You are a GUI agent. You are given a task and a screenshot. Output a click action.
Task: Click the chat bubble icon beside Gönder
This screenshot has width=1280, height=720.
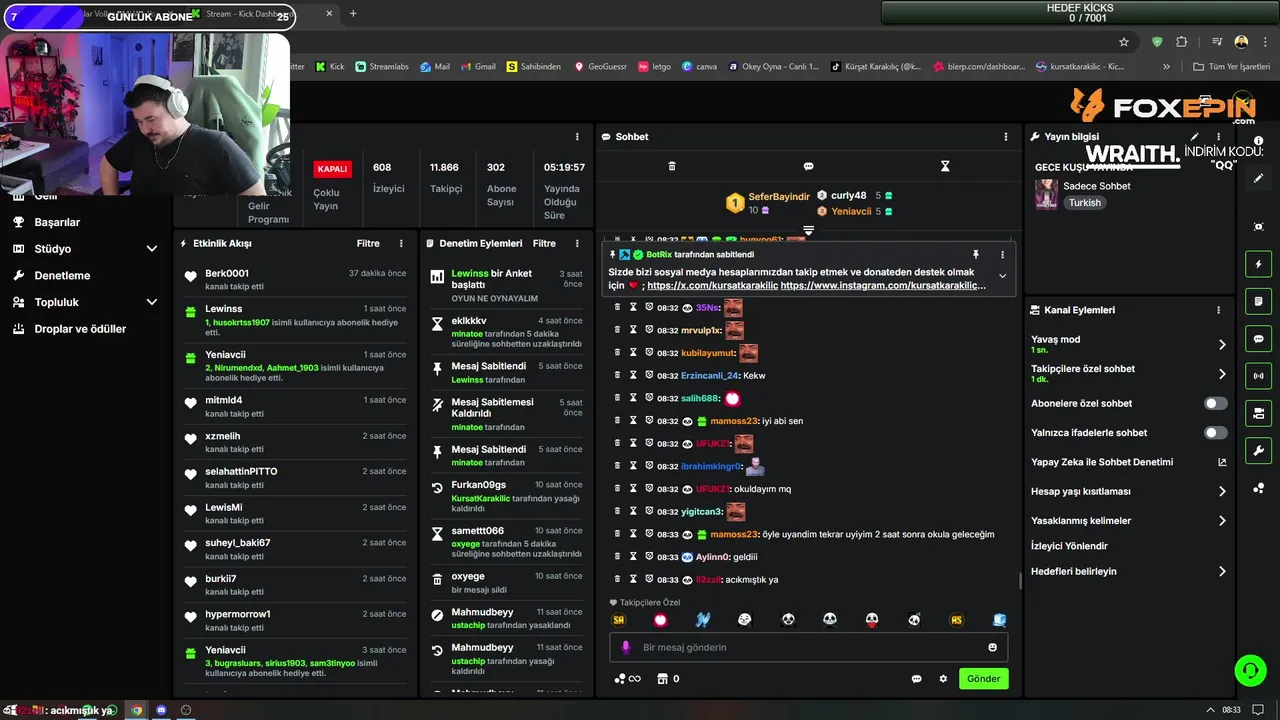(916, 679)
